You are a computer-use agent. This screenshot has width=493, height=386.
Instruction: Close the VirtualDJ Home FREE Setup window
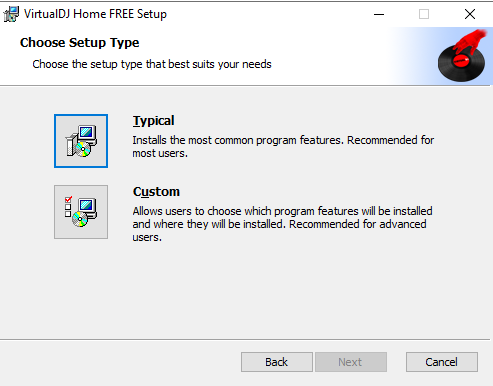pyautogui.click(x=470, y=14)
